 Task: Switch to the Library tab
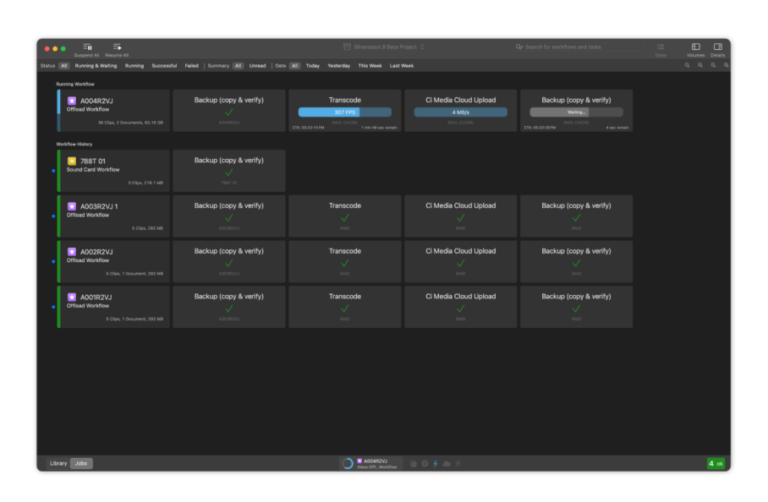tap(58, 463)
